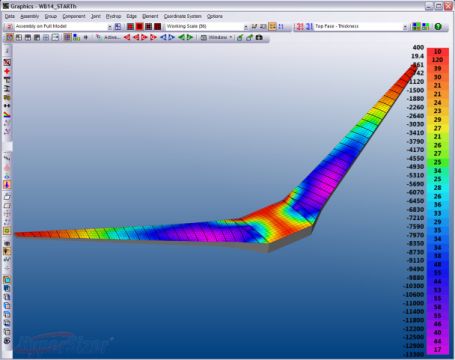Click the green right arrow icon
Screen dimensions: 455x360
(190, 37)
